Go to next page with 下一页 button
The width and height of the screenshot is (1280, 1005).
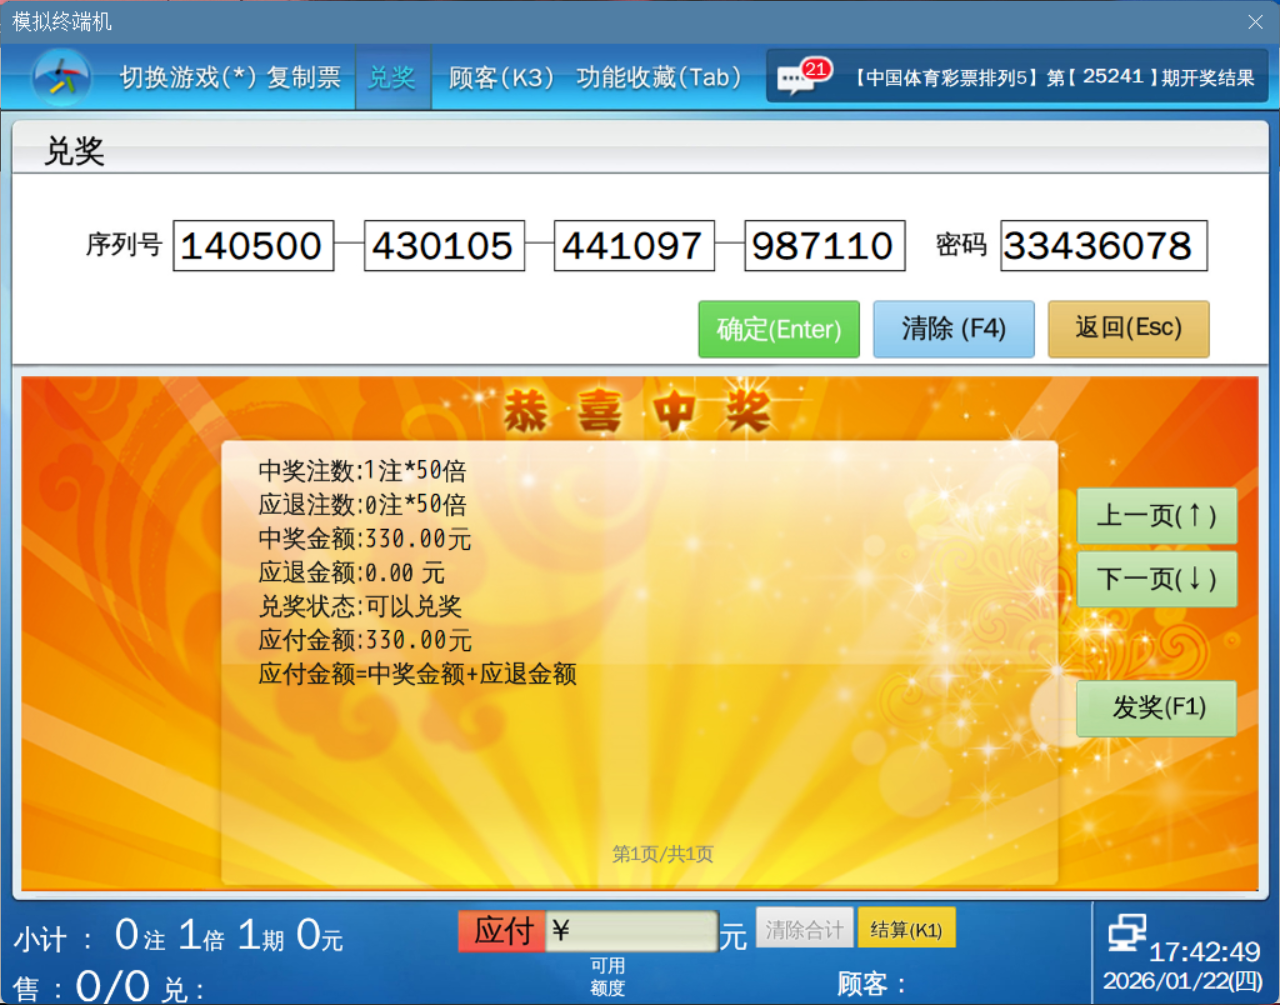pos(1156,579)
